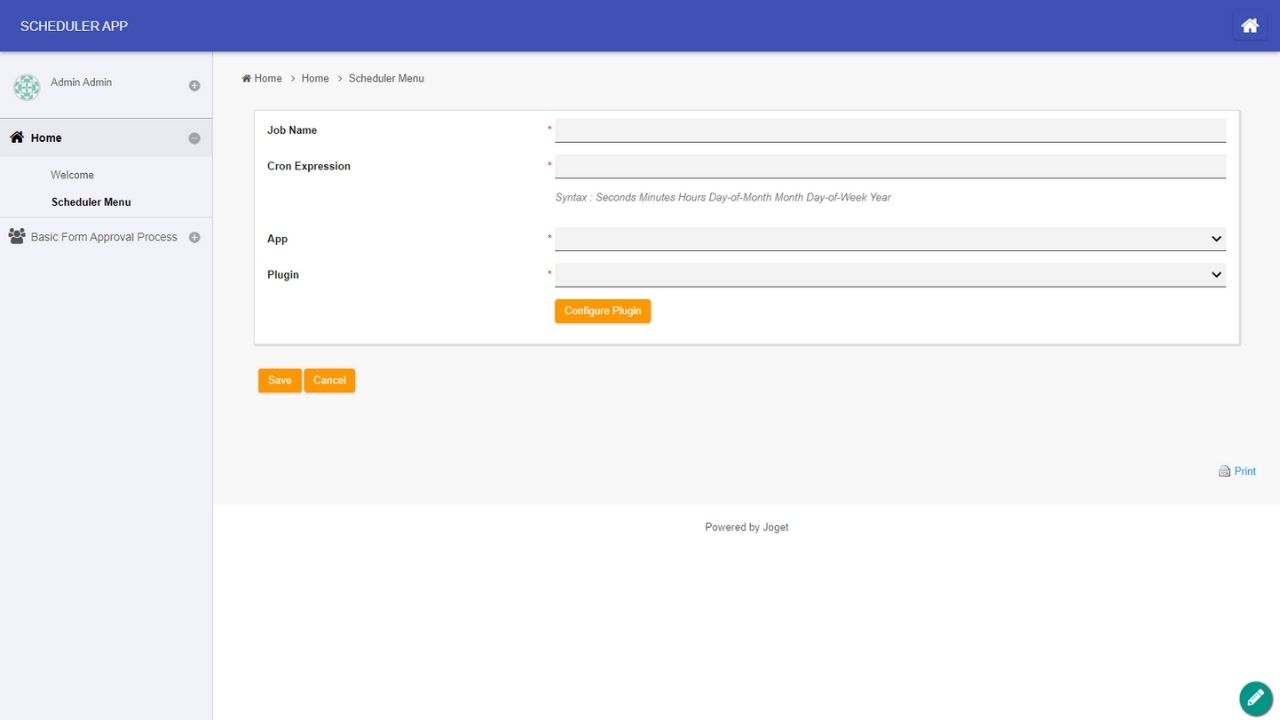Open the Plugin dropdown
The height and width of the screenshot is (720, 1280).
tap(889, 275)
